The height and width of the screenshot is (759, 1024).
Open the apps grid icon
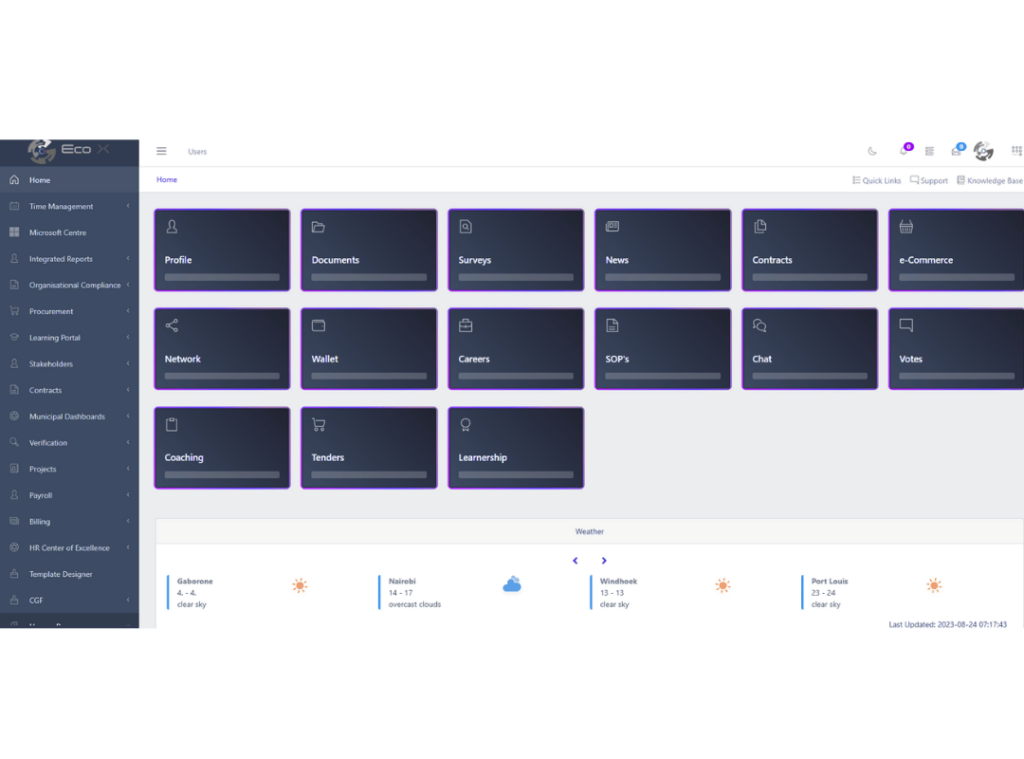1016,151
